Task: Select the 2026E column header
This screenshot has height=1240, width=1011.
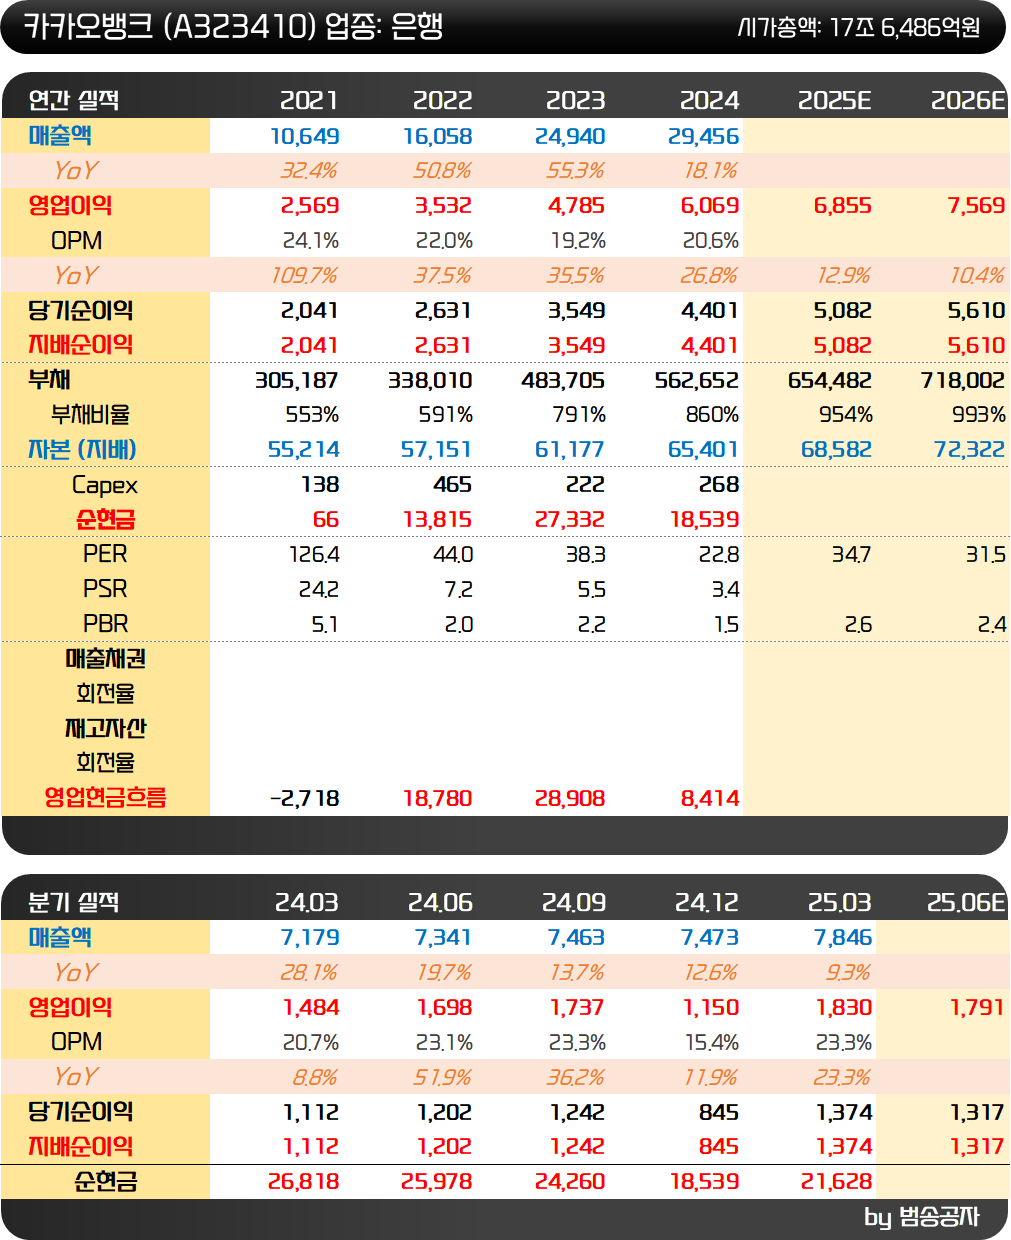Action: [x=968, y=100]
